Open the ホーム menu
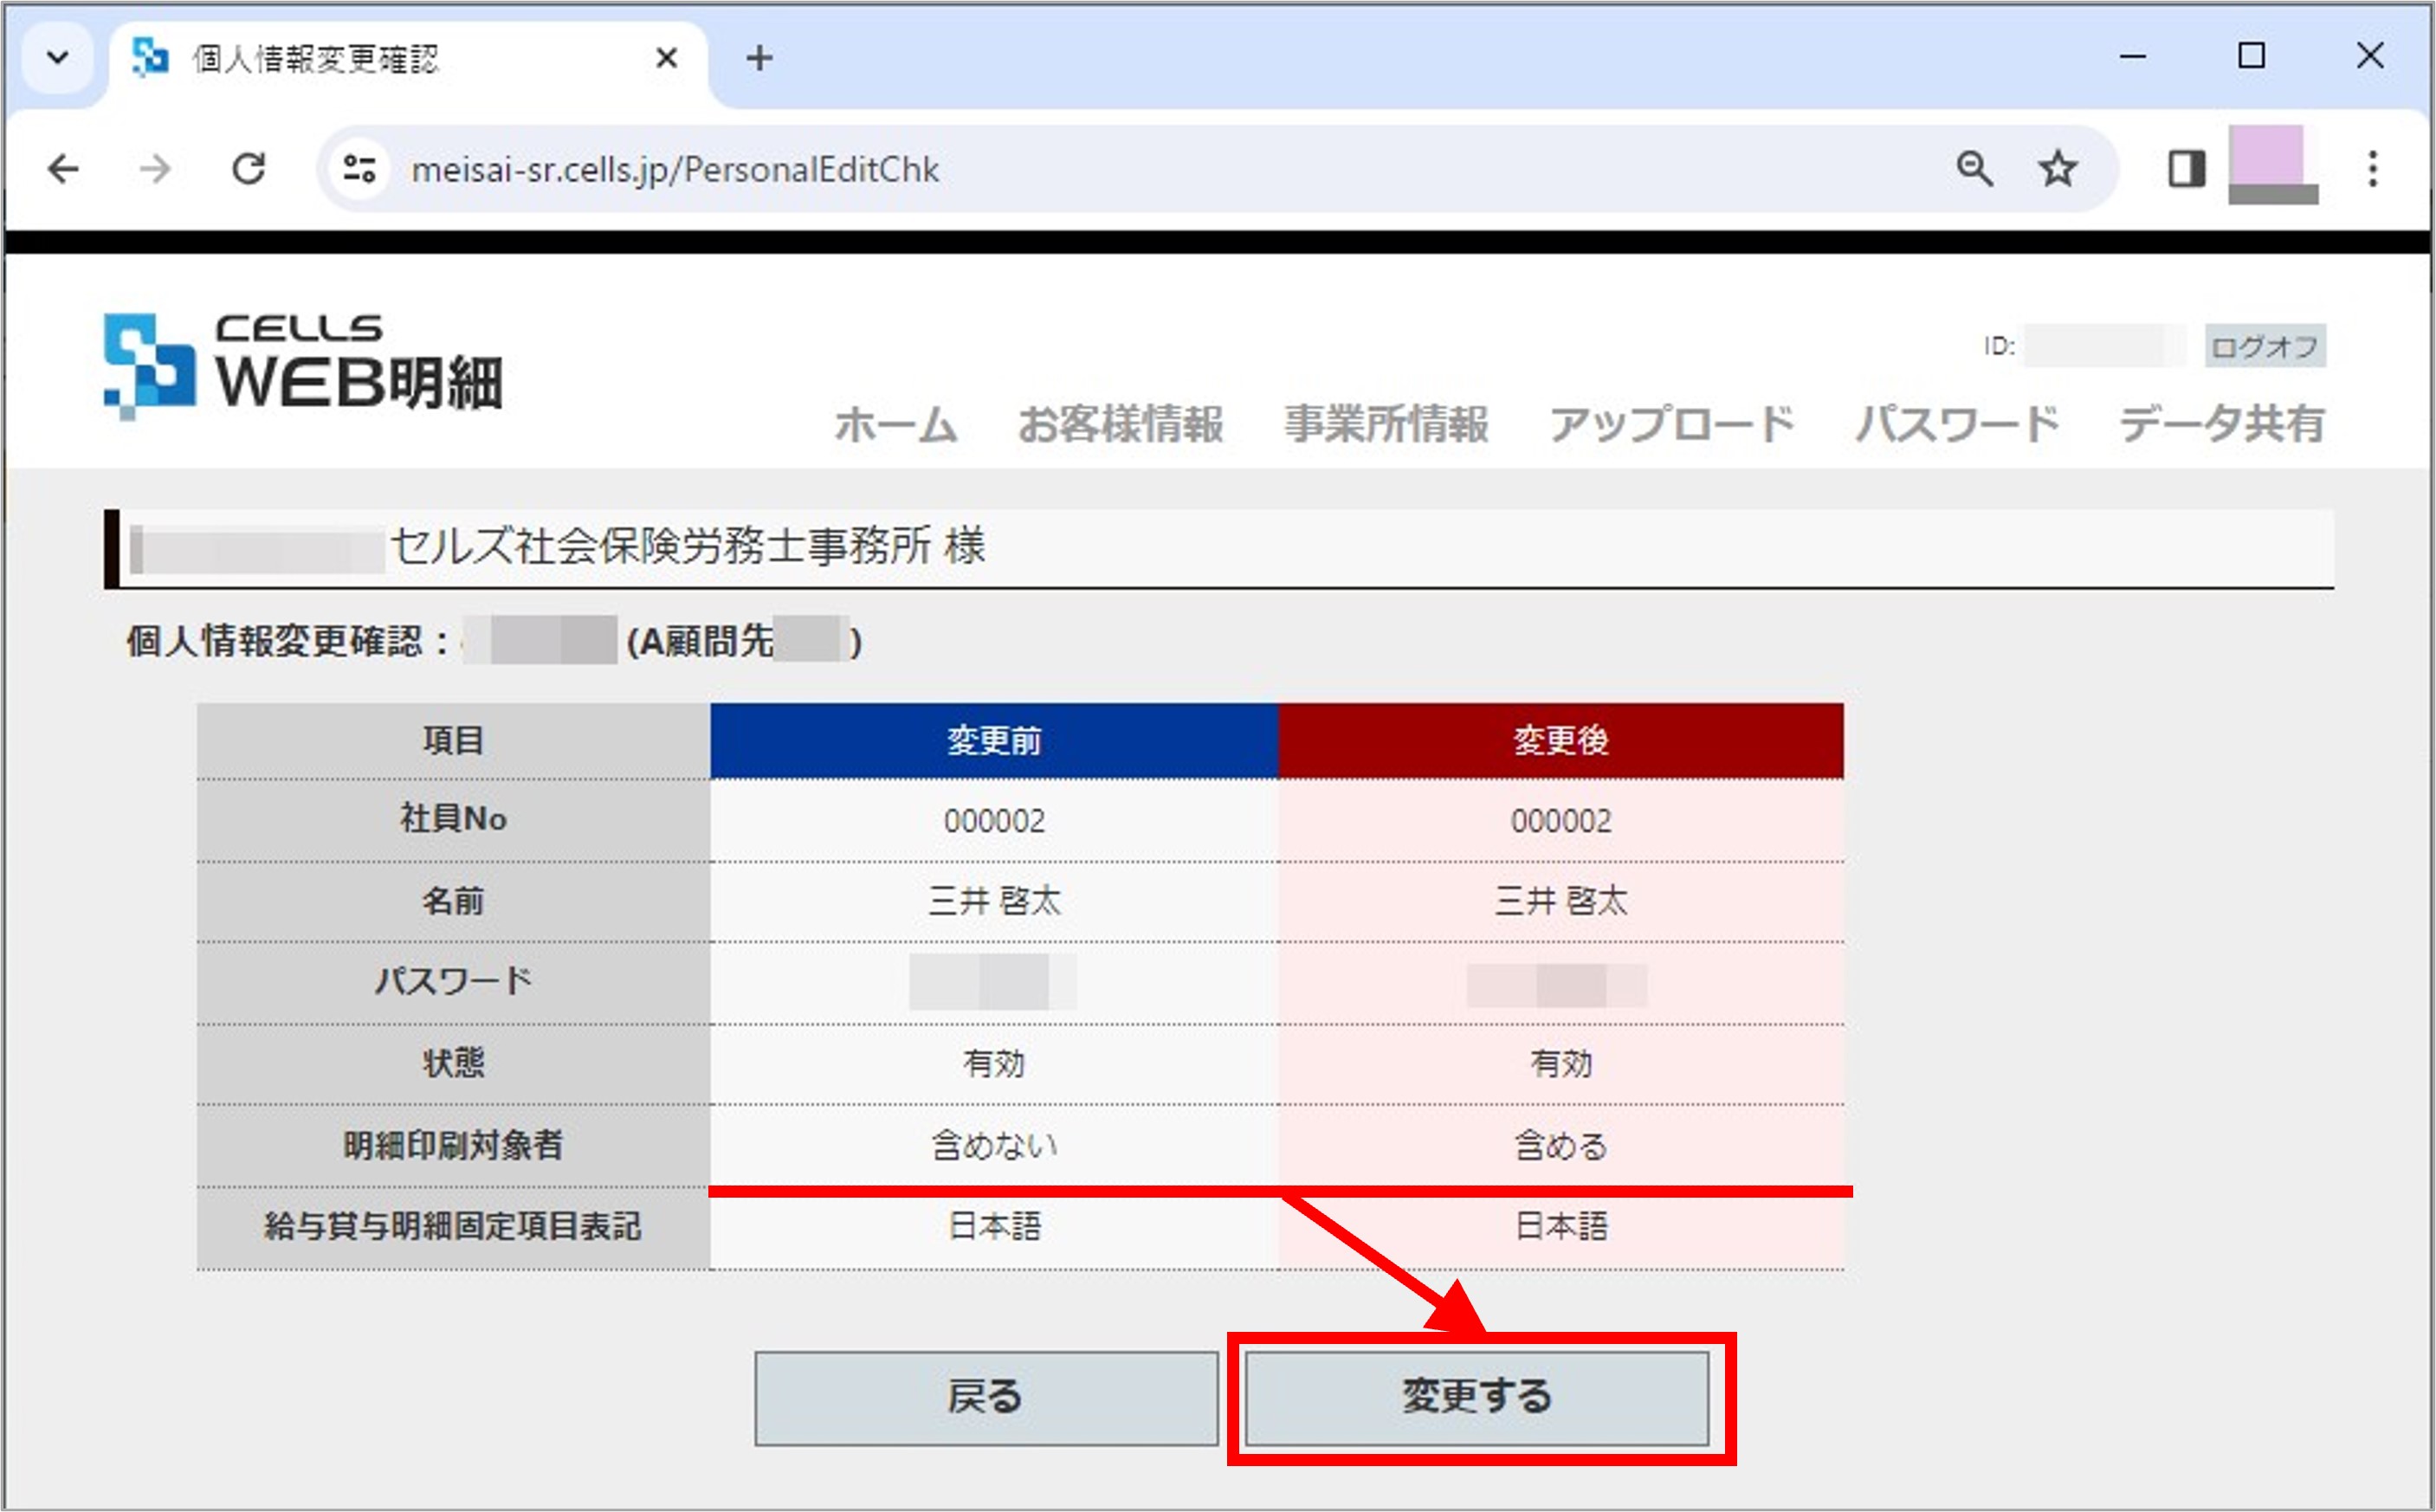 896,424
